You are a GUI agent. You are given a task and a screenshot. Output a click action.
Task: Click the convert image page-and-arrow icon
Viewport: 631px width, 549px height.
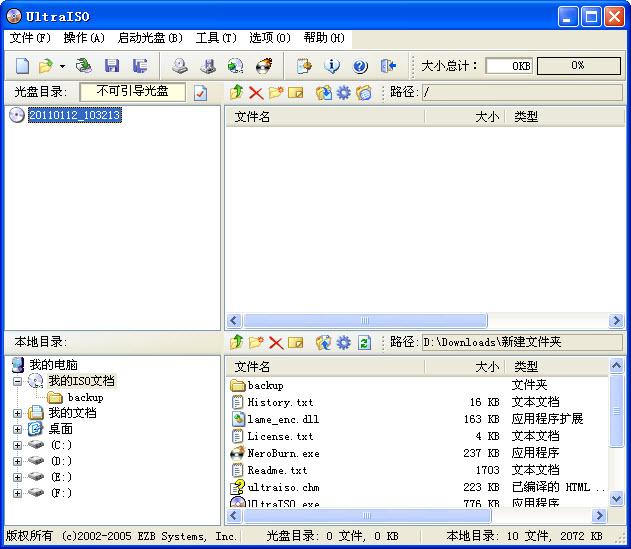(x=304, y=66)
